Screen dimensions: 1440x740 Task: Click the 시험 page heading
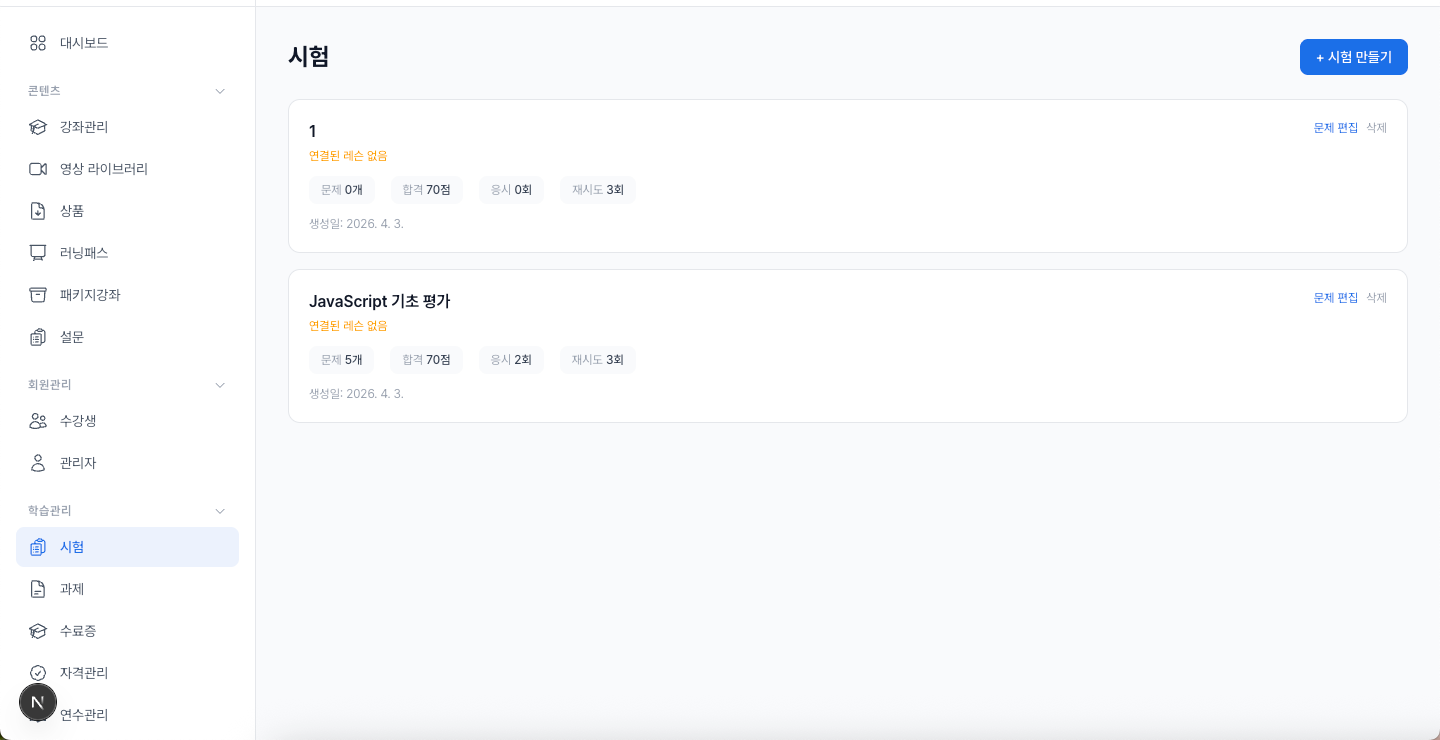[309, 56]
